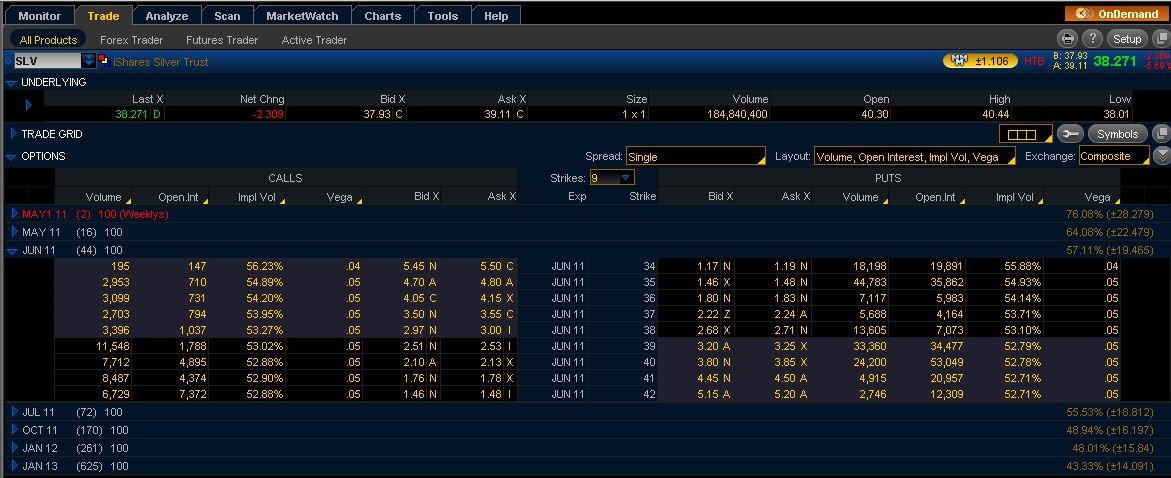Select the All Products sub-tab
The image size is (1171, 478).
(48, 40)
